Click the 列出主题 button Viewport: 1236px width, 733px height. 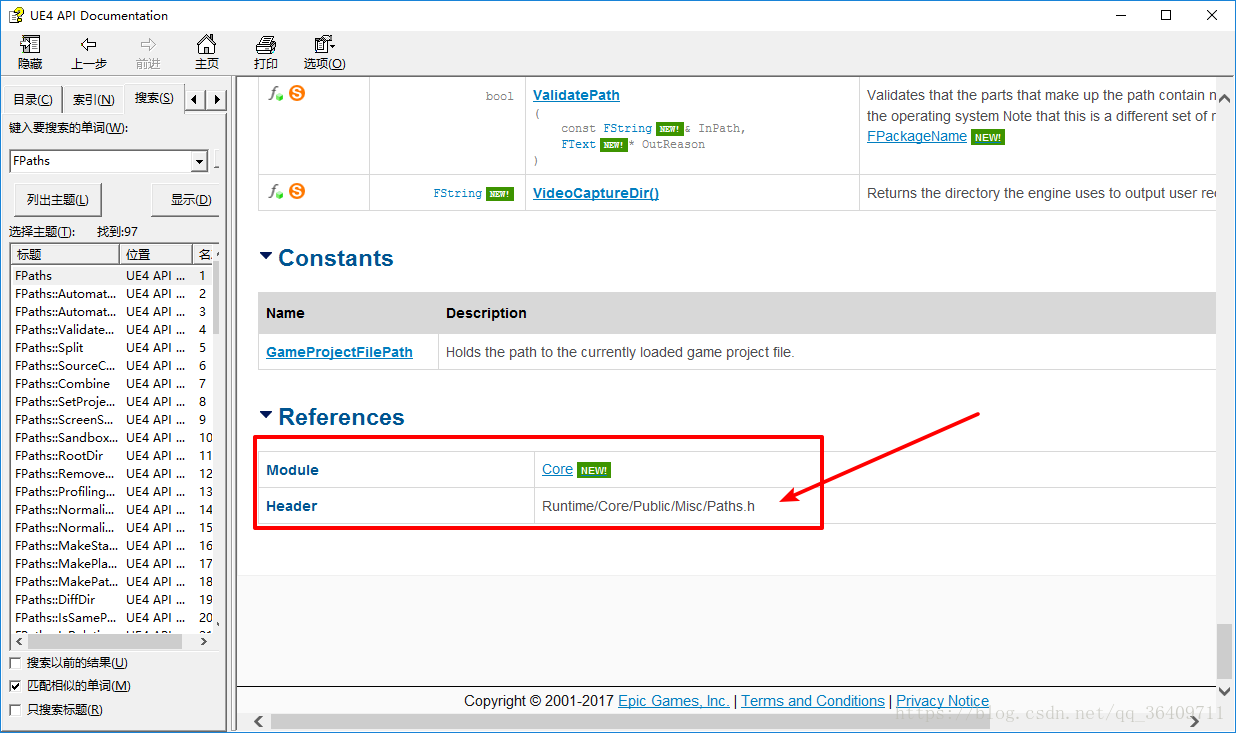[58, 200]
